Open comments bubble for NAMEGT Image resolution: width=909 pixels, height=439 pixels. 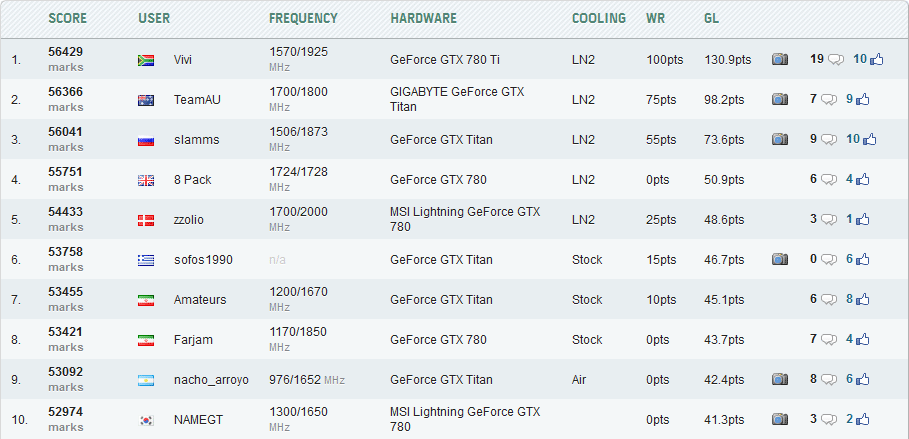(829, 420)
